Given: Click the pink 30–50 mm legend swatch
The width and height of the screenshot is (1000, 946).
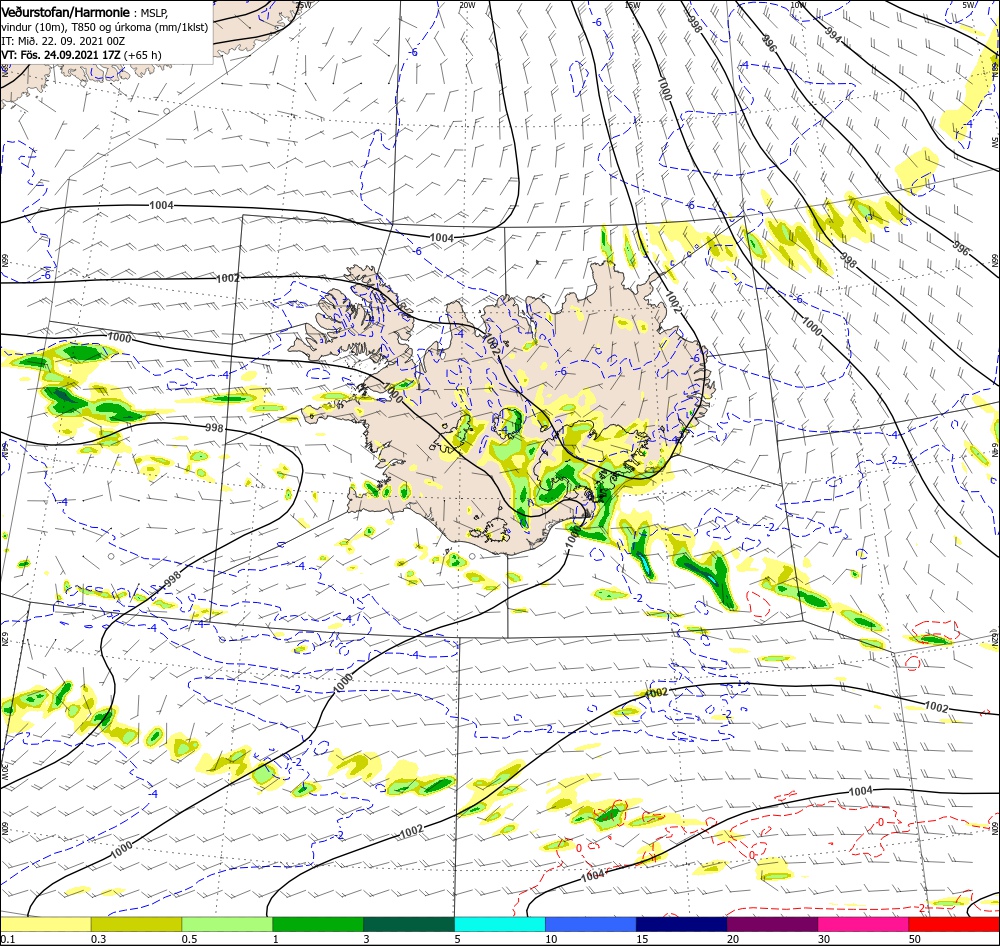Looking at the screenshot, I should (864, 924).
